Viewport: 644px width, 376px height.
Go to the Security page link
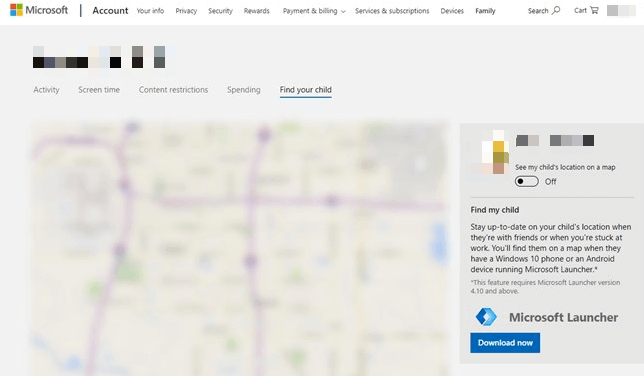220,11
